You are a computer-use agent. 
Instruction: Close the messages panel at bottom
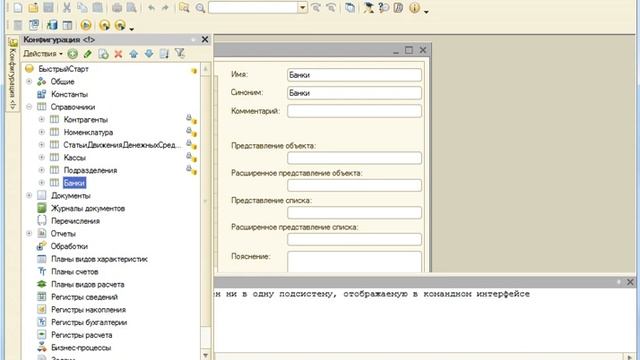[630, 282]
